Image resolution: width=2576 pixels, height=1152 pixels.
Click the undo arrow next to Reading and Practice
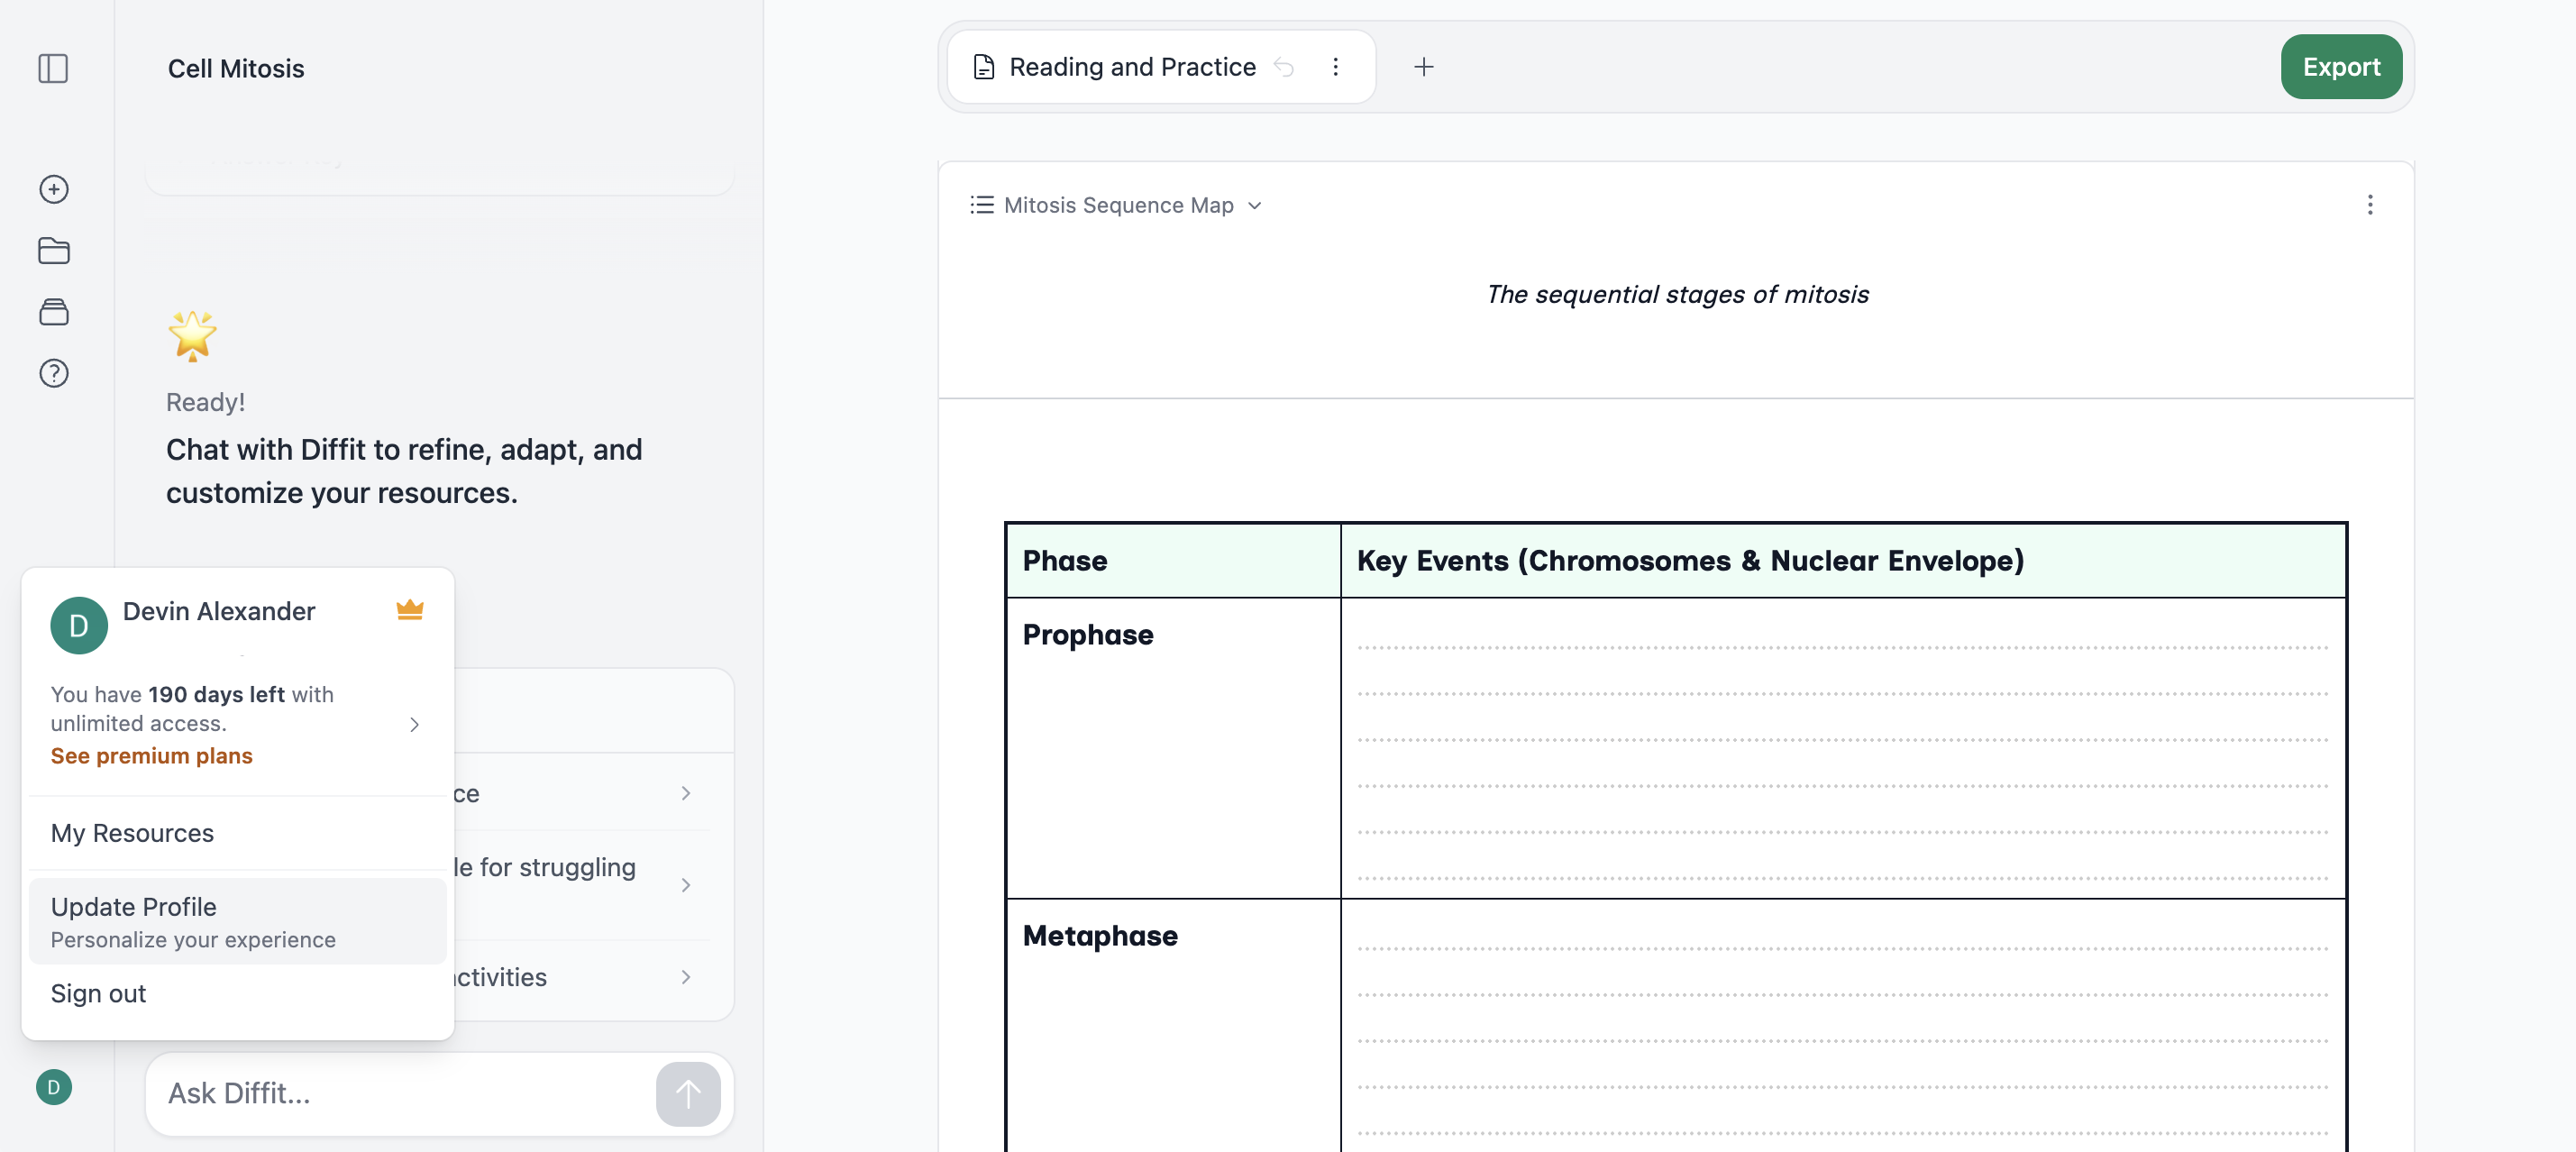pyautogui.click(x=1284, y=67)
